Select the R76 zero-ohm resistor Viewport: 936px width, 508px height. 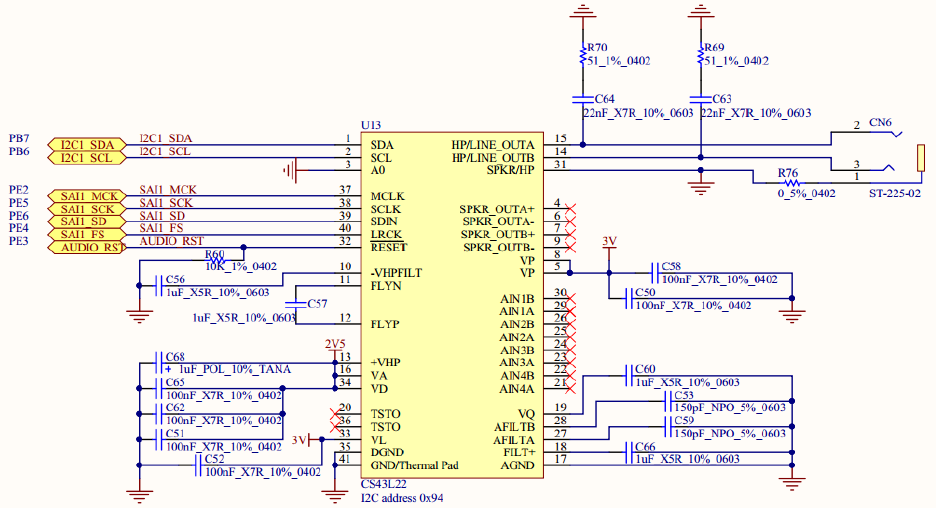tap(792, 183)
